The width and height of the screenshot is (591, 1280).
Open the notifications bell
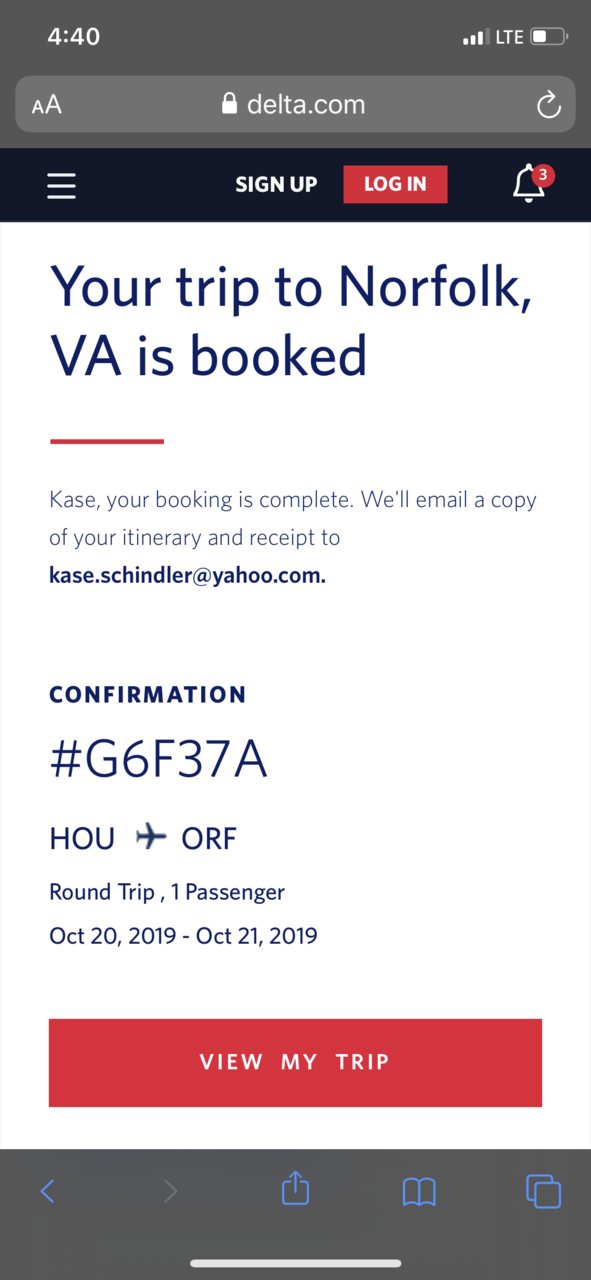click(529, 185)
